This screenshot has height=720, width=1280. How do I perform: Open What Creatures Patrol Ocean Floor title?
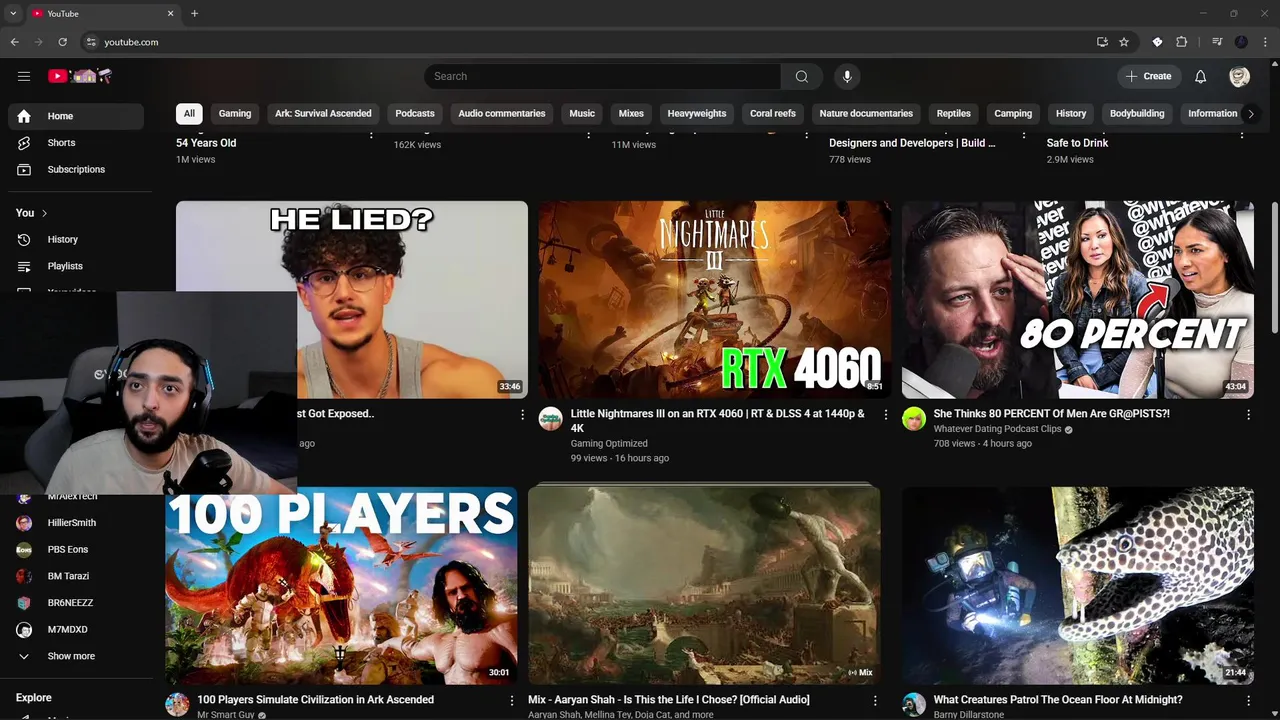click(1058, 700)
